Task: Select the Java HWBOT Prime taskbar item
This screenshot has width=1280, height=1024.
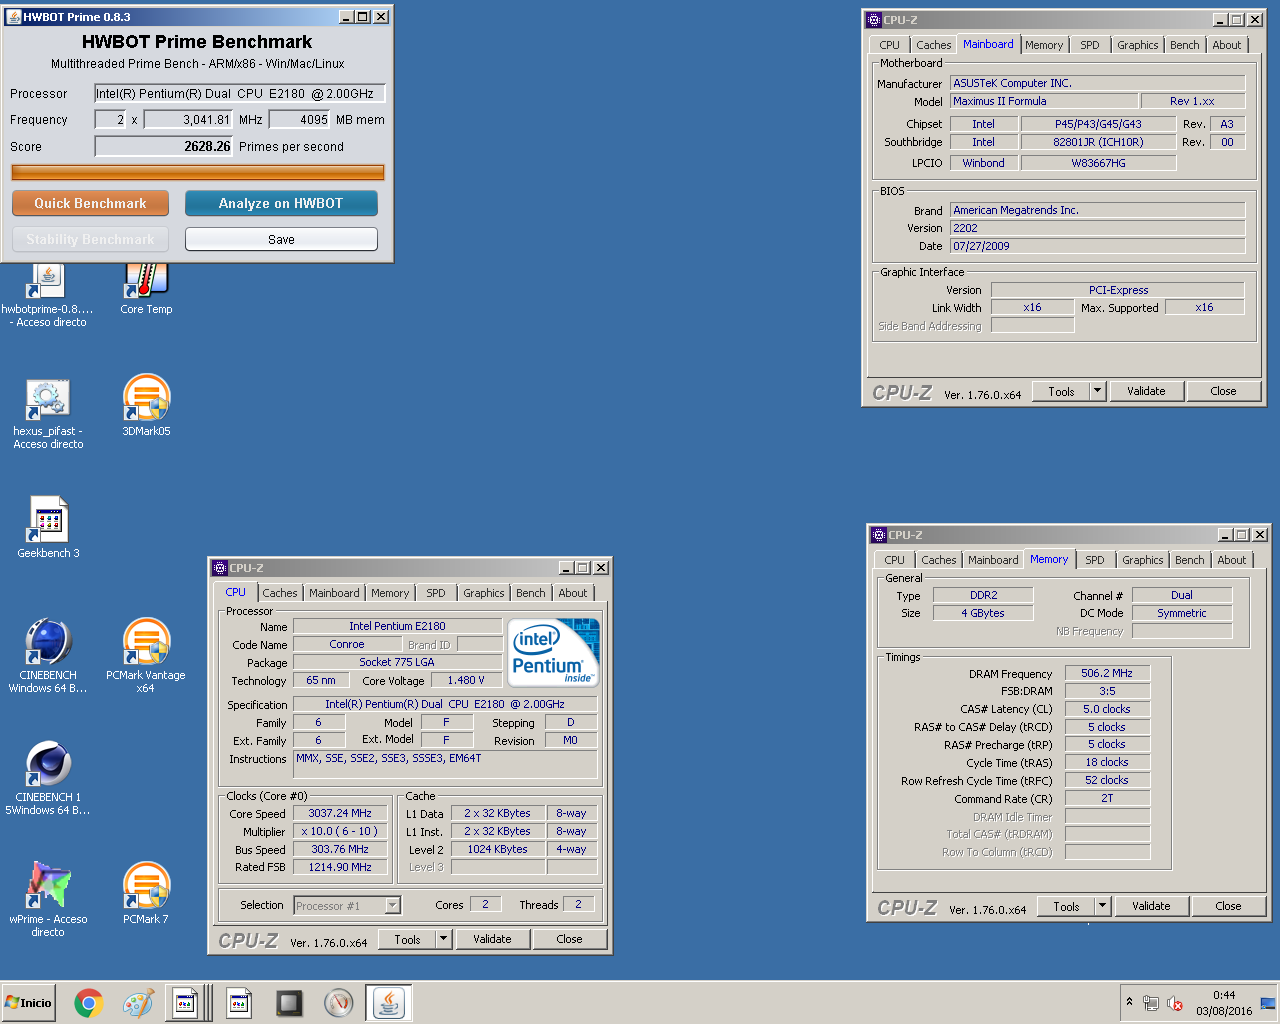Action: click(389, 1003)
